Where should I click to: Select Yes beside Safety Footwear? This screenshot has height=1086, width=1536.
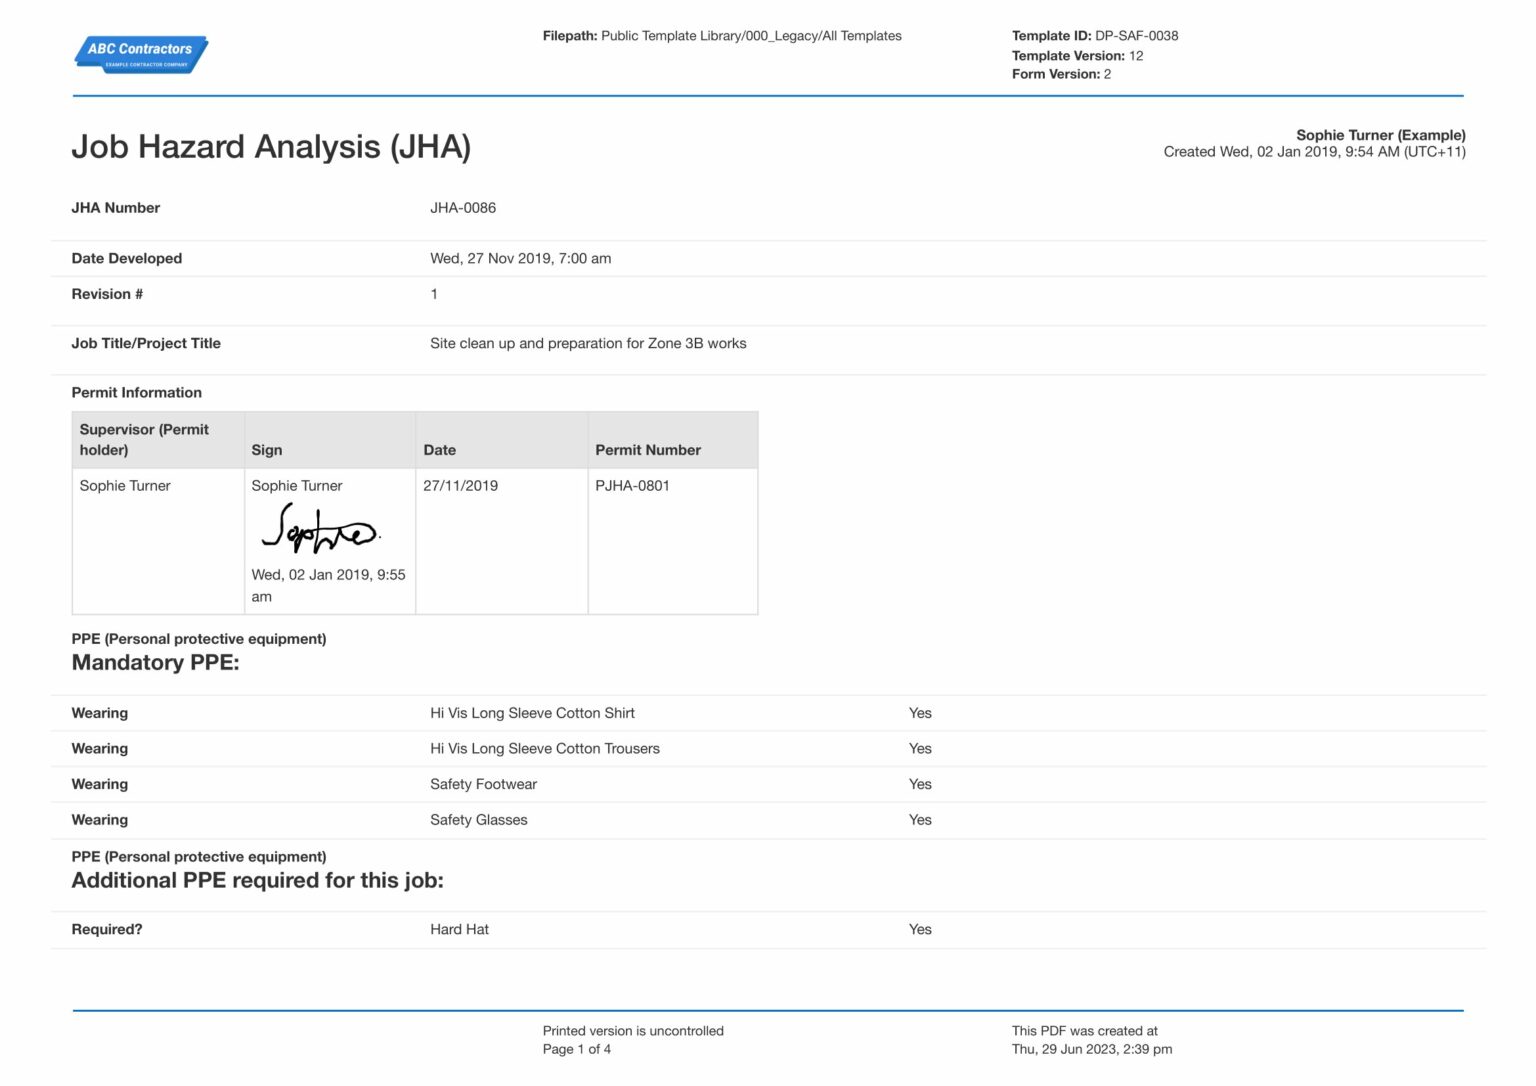[x=920, y=784]
